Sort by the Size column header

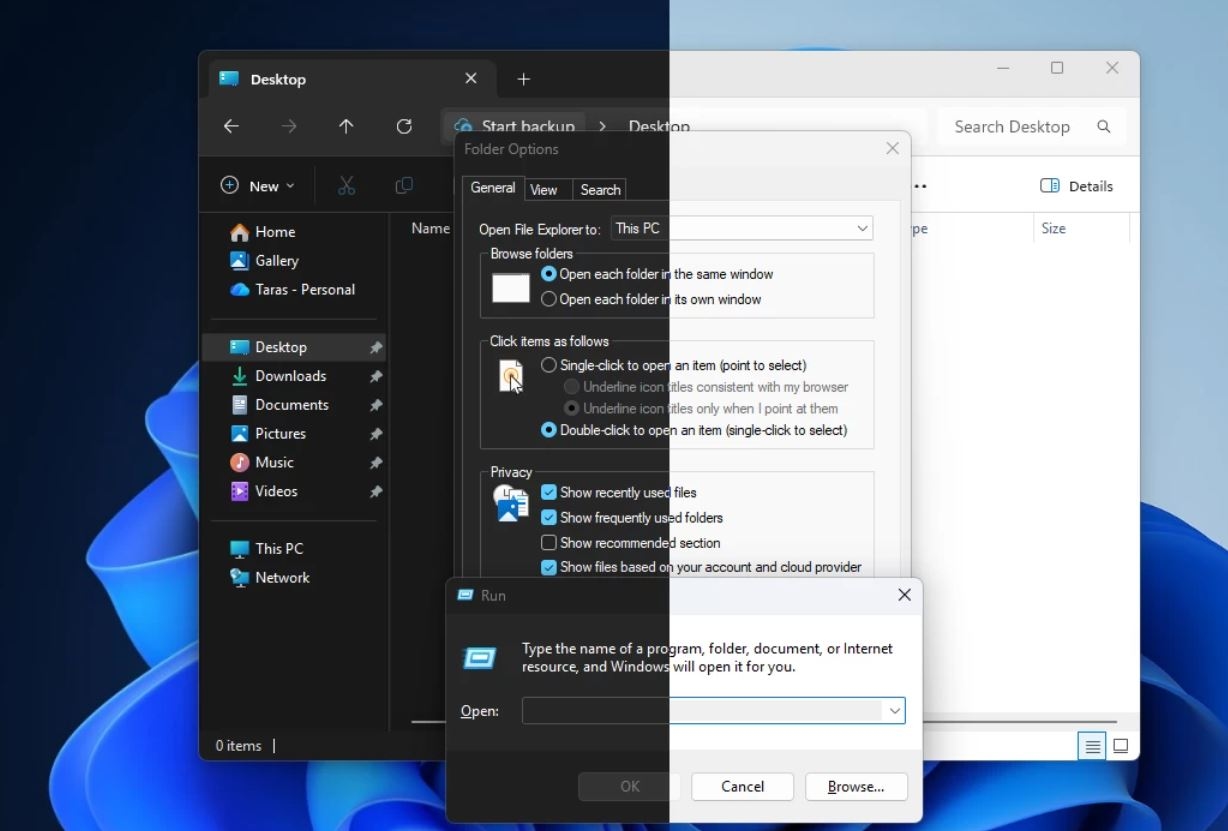click(x=1053, y=228)
